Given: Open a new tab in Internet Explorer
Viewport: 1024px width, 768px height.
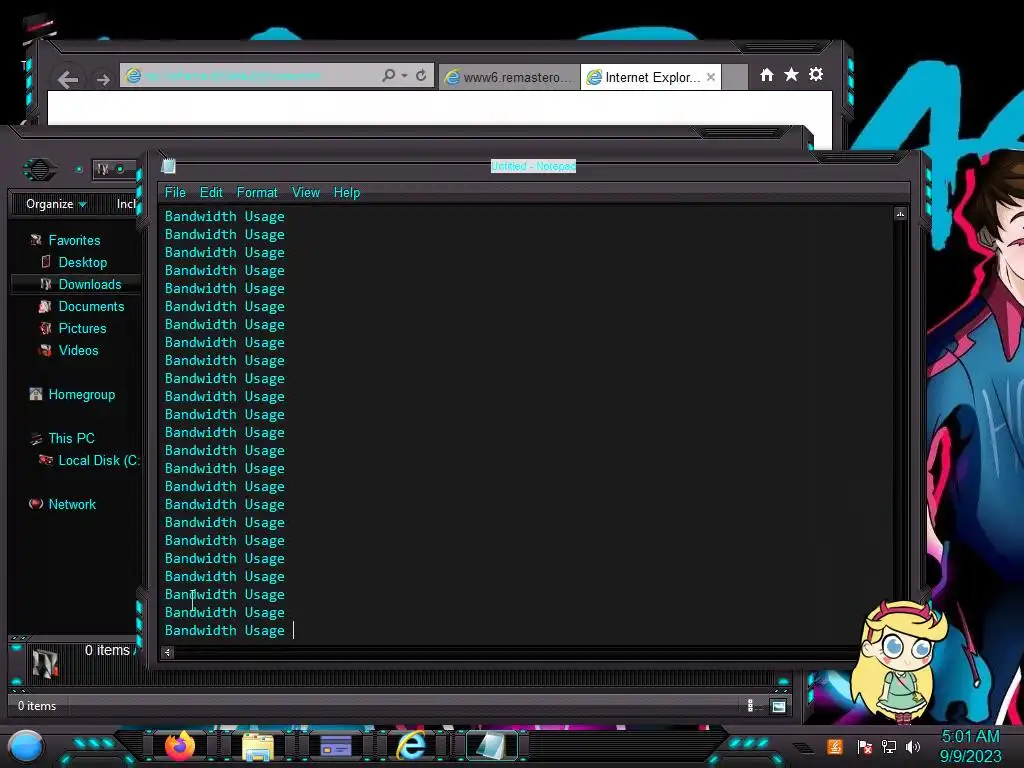Looking at the screenshot, I should tap(735, 77).
